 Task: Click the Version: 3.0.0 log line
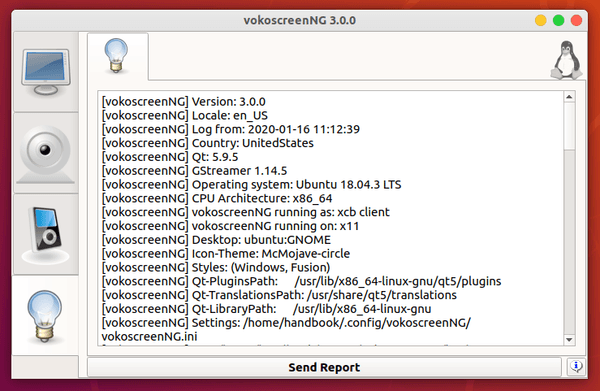pyautogui.click(x=184, y=102)
